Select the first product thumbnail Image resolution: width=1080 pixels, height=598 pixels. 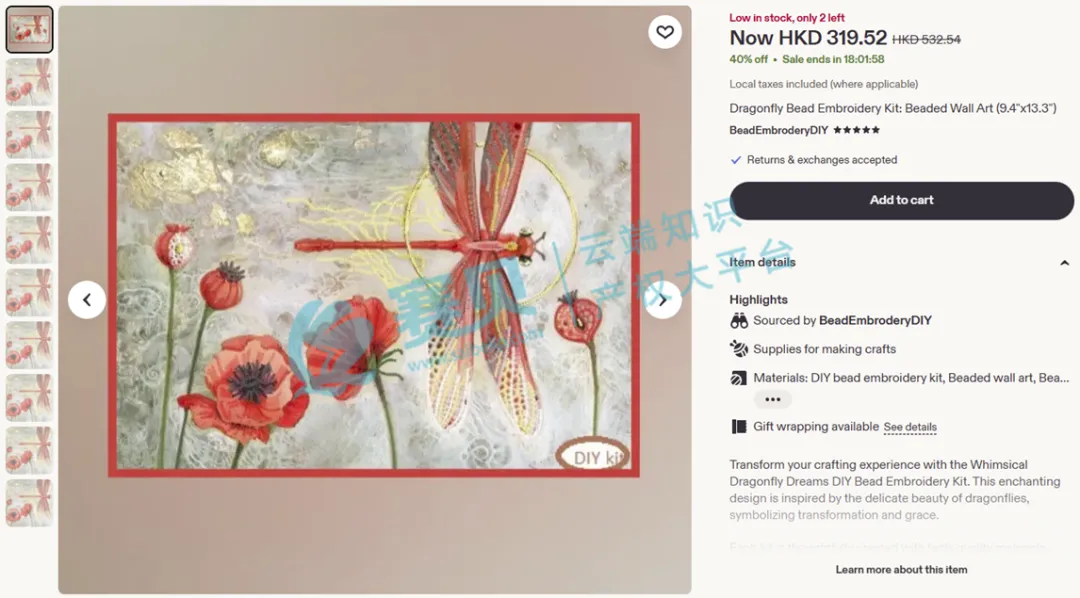29,30
